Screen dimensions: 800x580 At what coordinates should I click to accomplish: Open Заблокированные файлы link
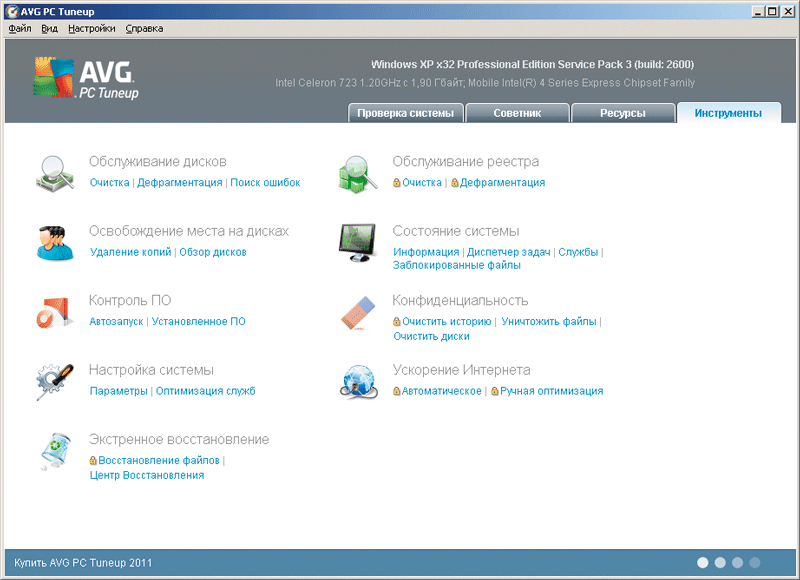457,265
